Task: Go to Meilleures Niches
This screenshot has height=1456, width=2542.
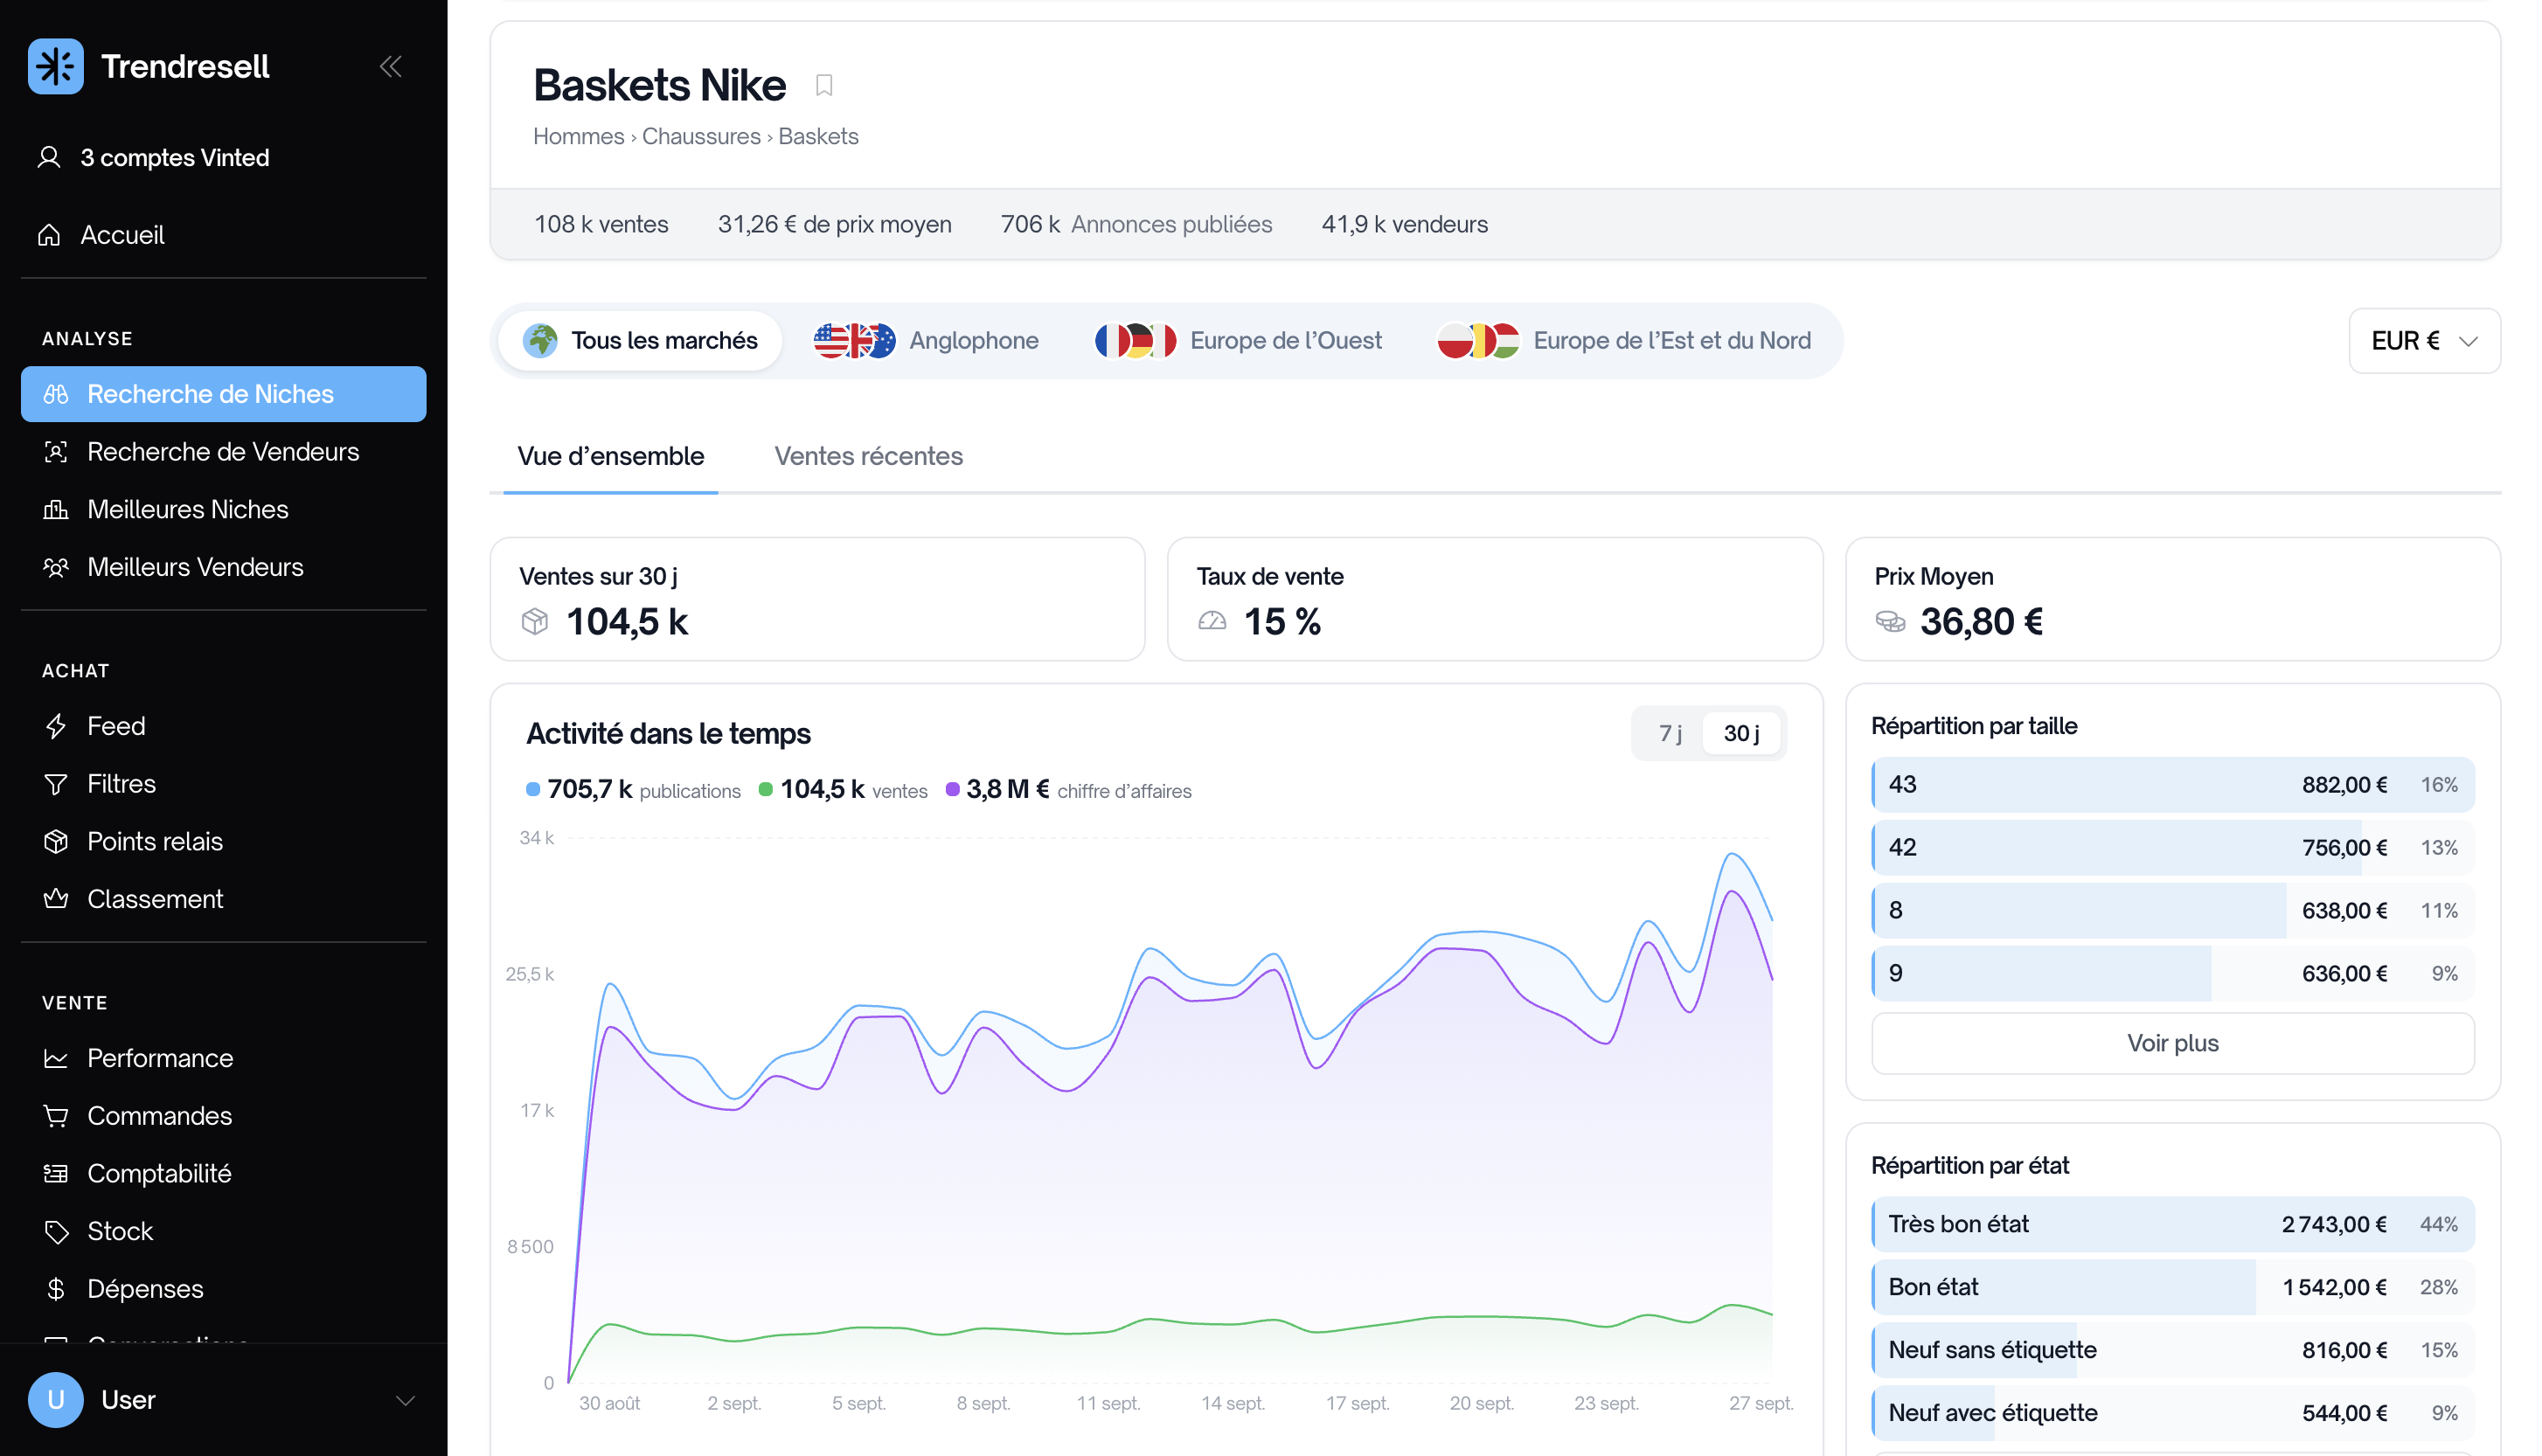Action: 224,510
